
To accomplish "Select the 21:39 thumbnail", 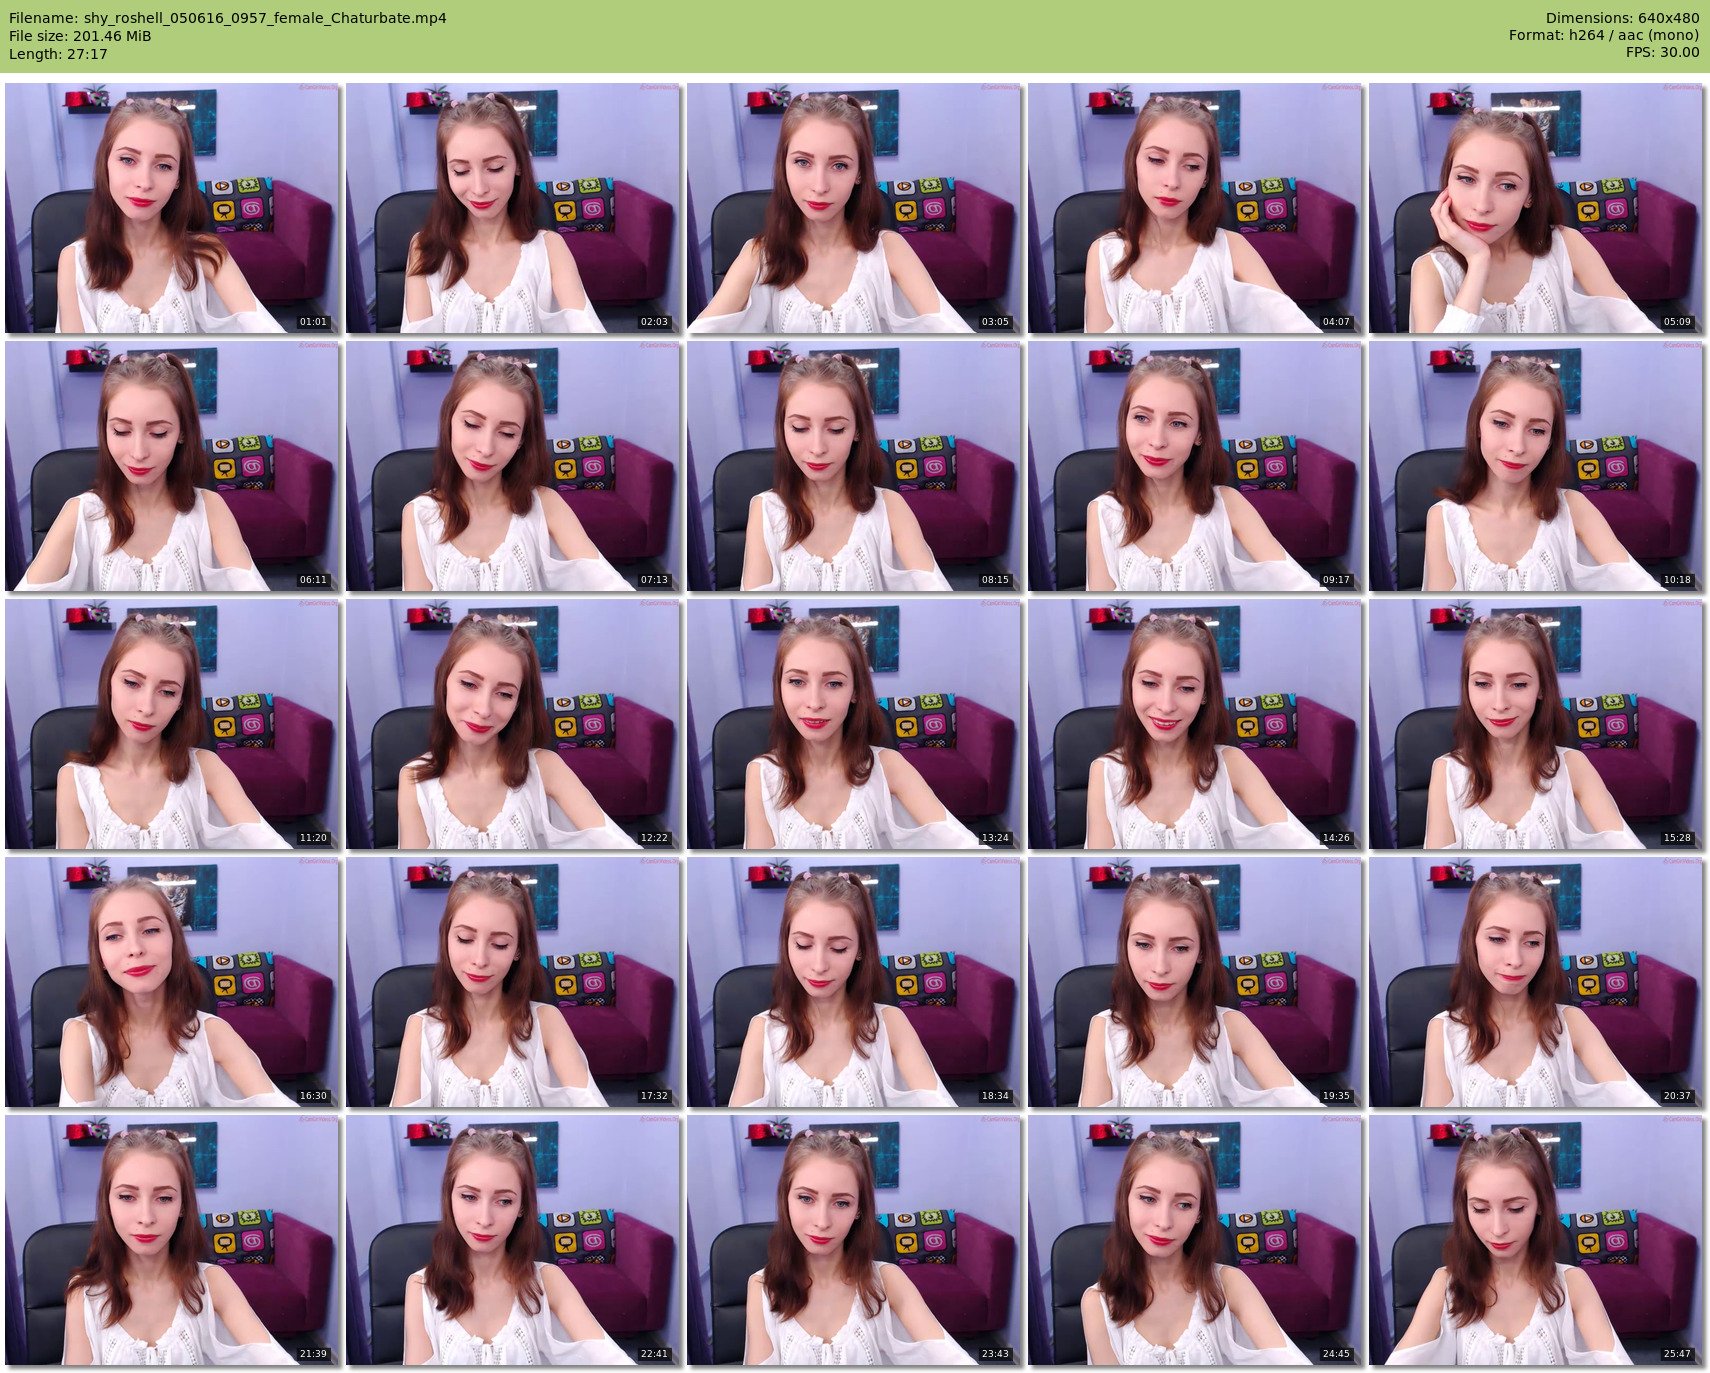I will (x=172, y=1240).
